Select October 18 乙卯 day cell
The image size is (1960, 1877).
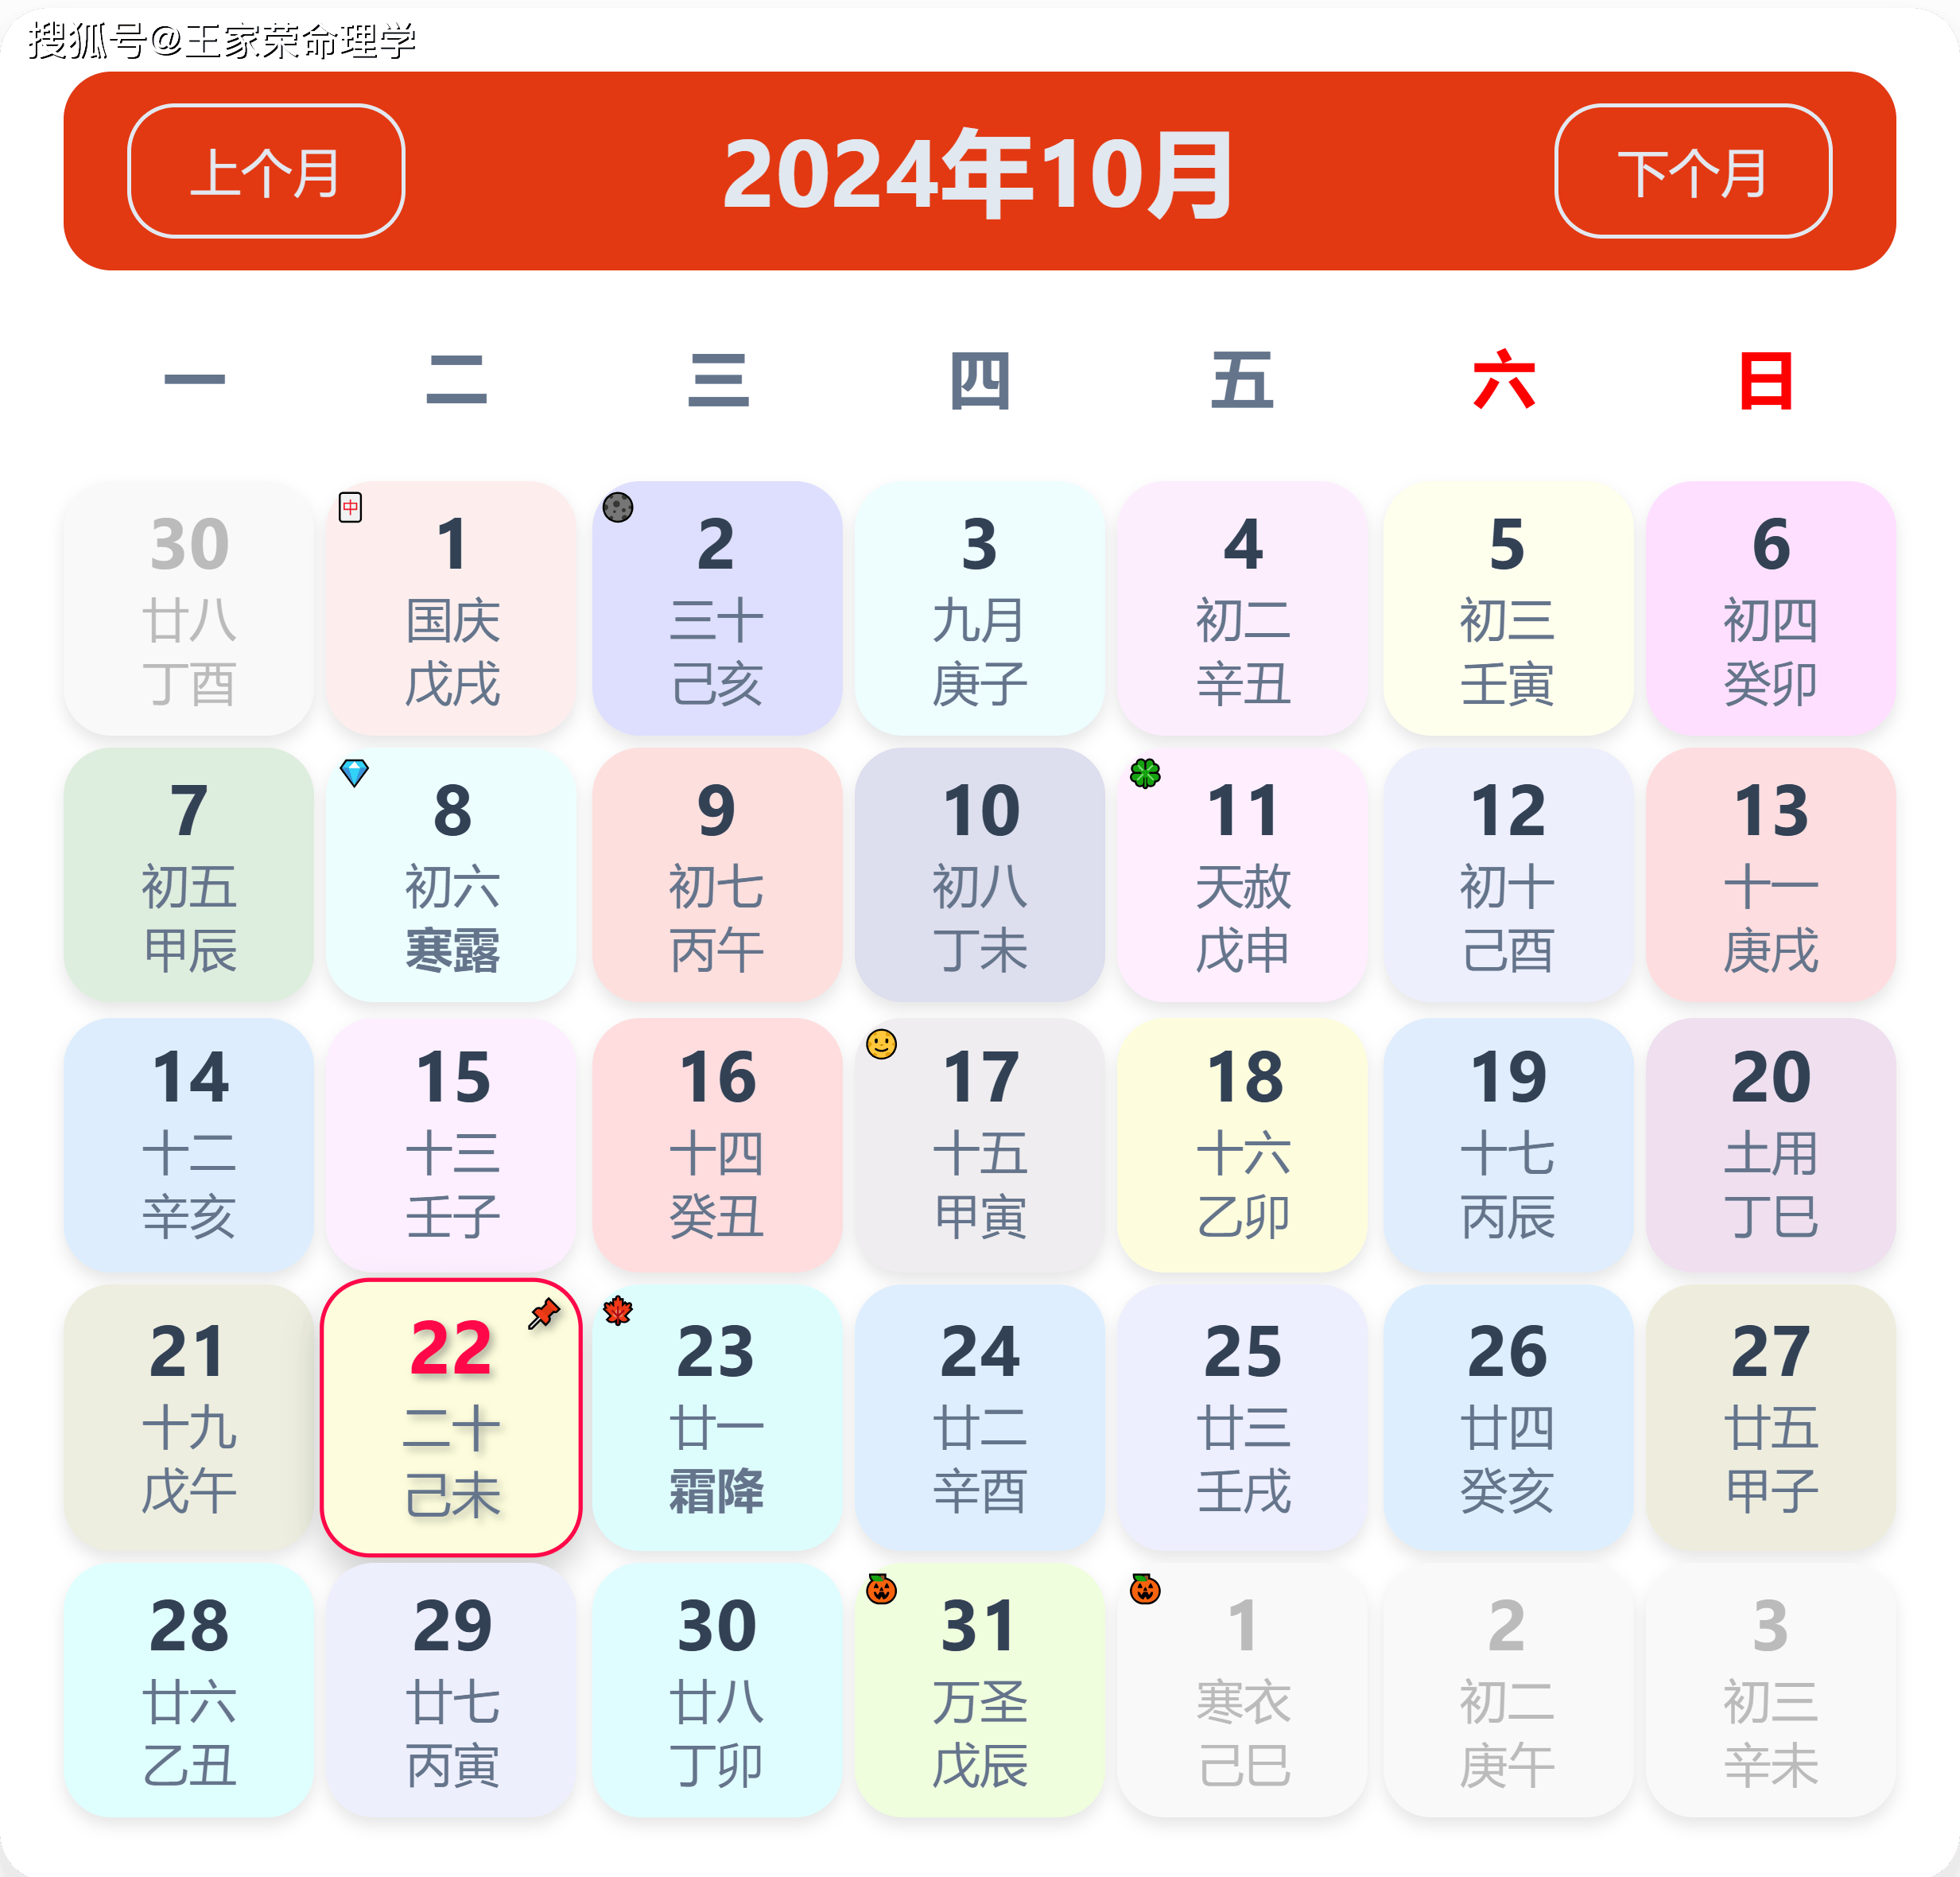[x=1243, y=1145]
